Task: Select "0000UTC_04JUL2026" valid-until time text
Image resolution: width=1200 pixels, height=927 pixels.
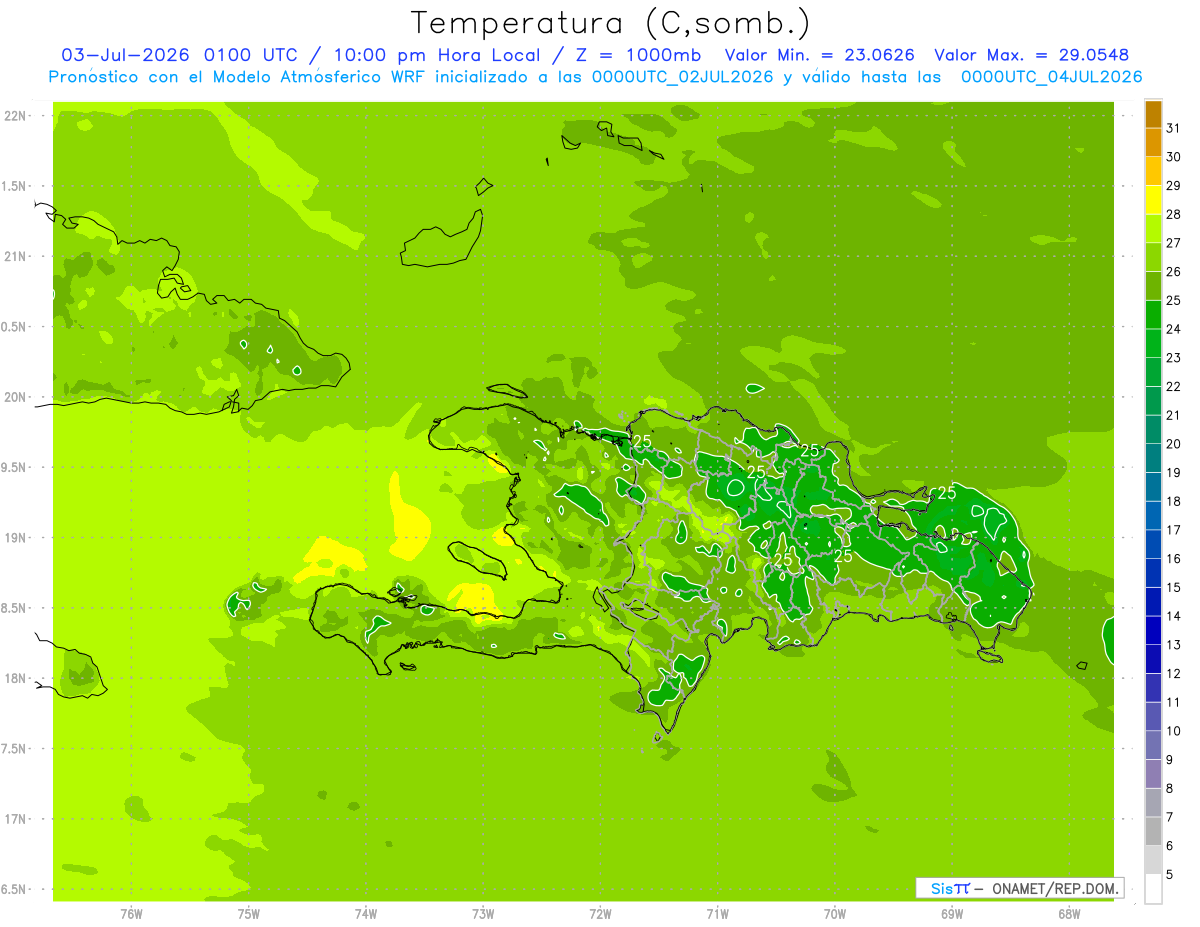Action: (x=1051, y=77)
